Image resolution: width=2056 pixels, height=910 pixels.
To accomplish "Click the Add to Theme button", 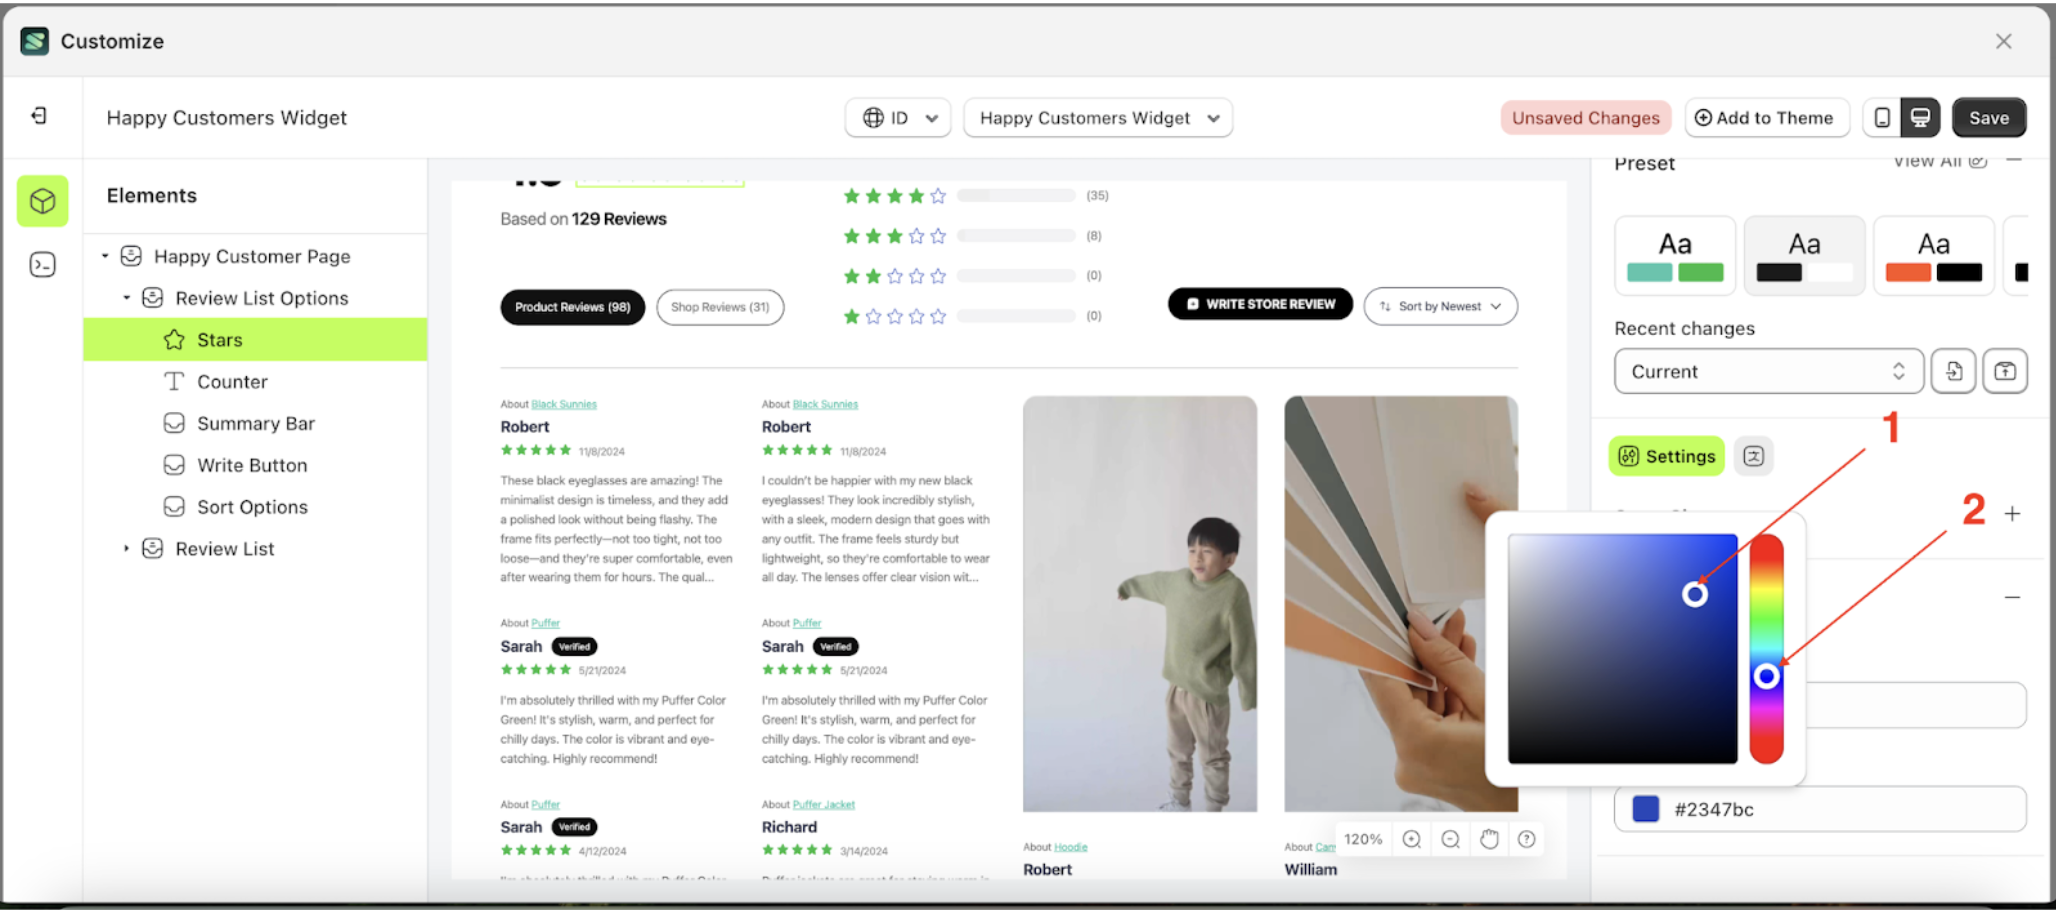I will tap(1767, 117).
